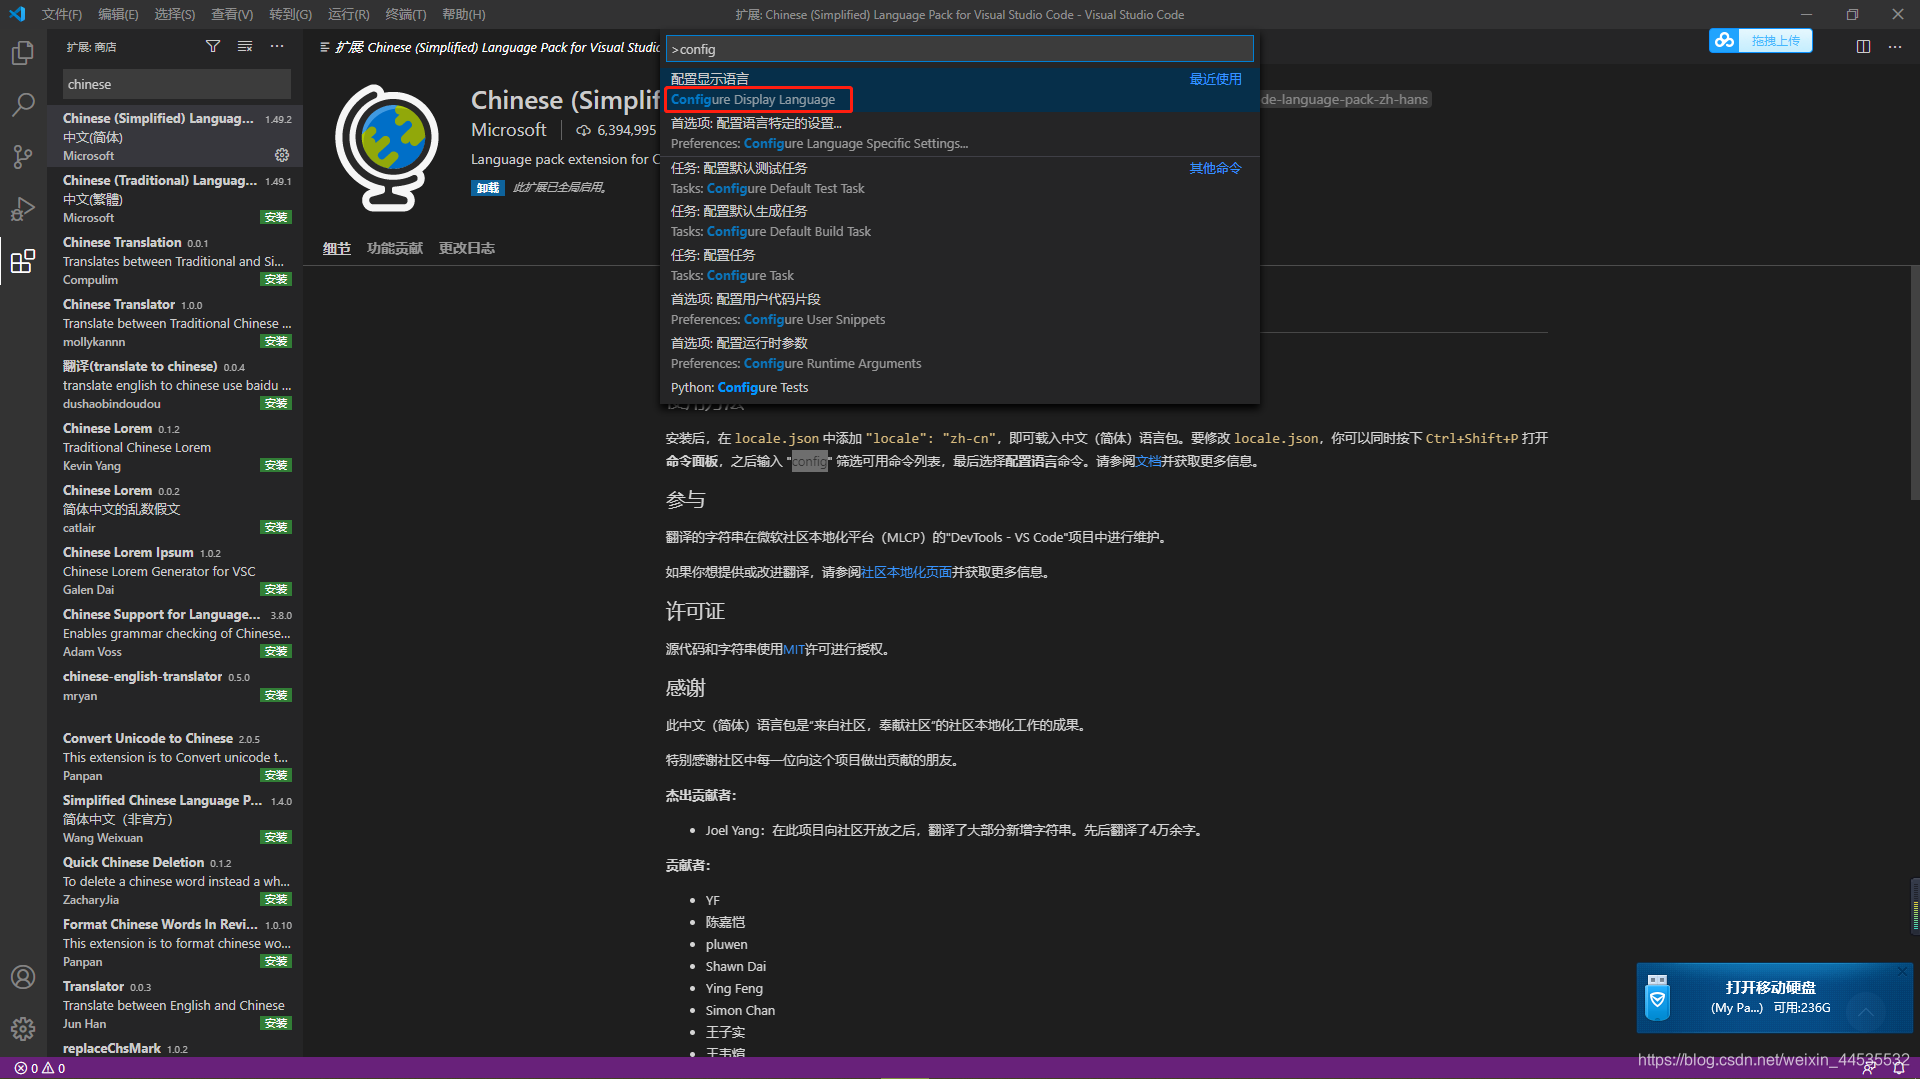
Task: Select Tasks: Configure Task command
Action: (959, 265)
